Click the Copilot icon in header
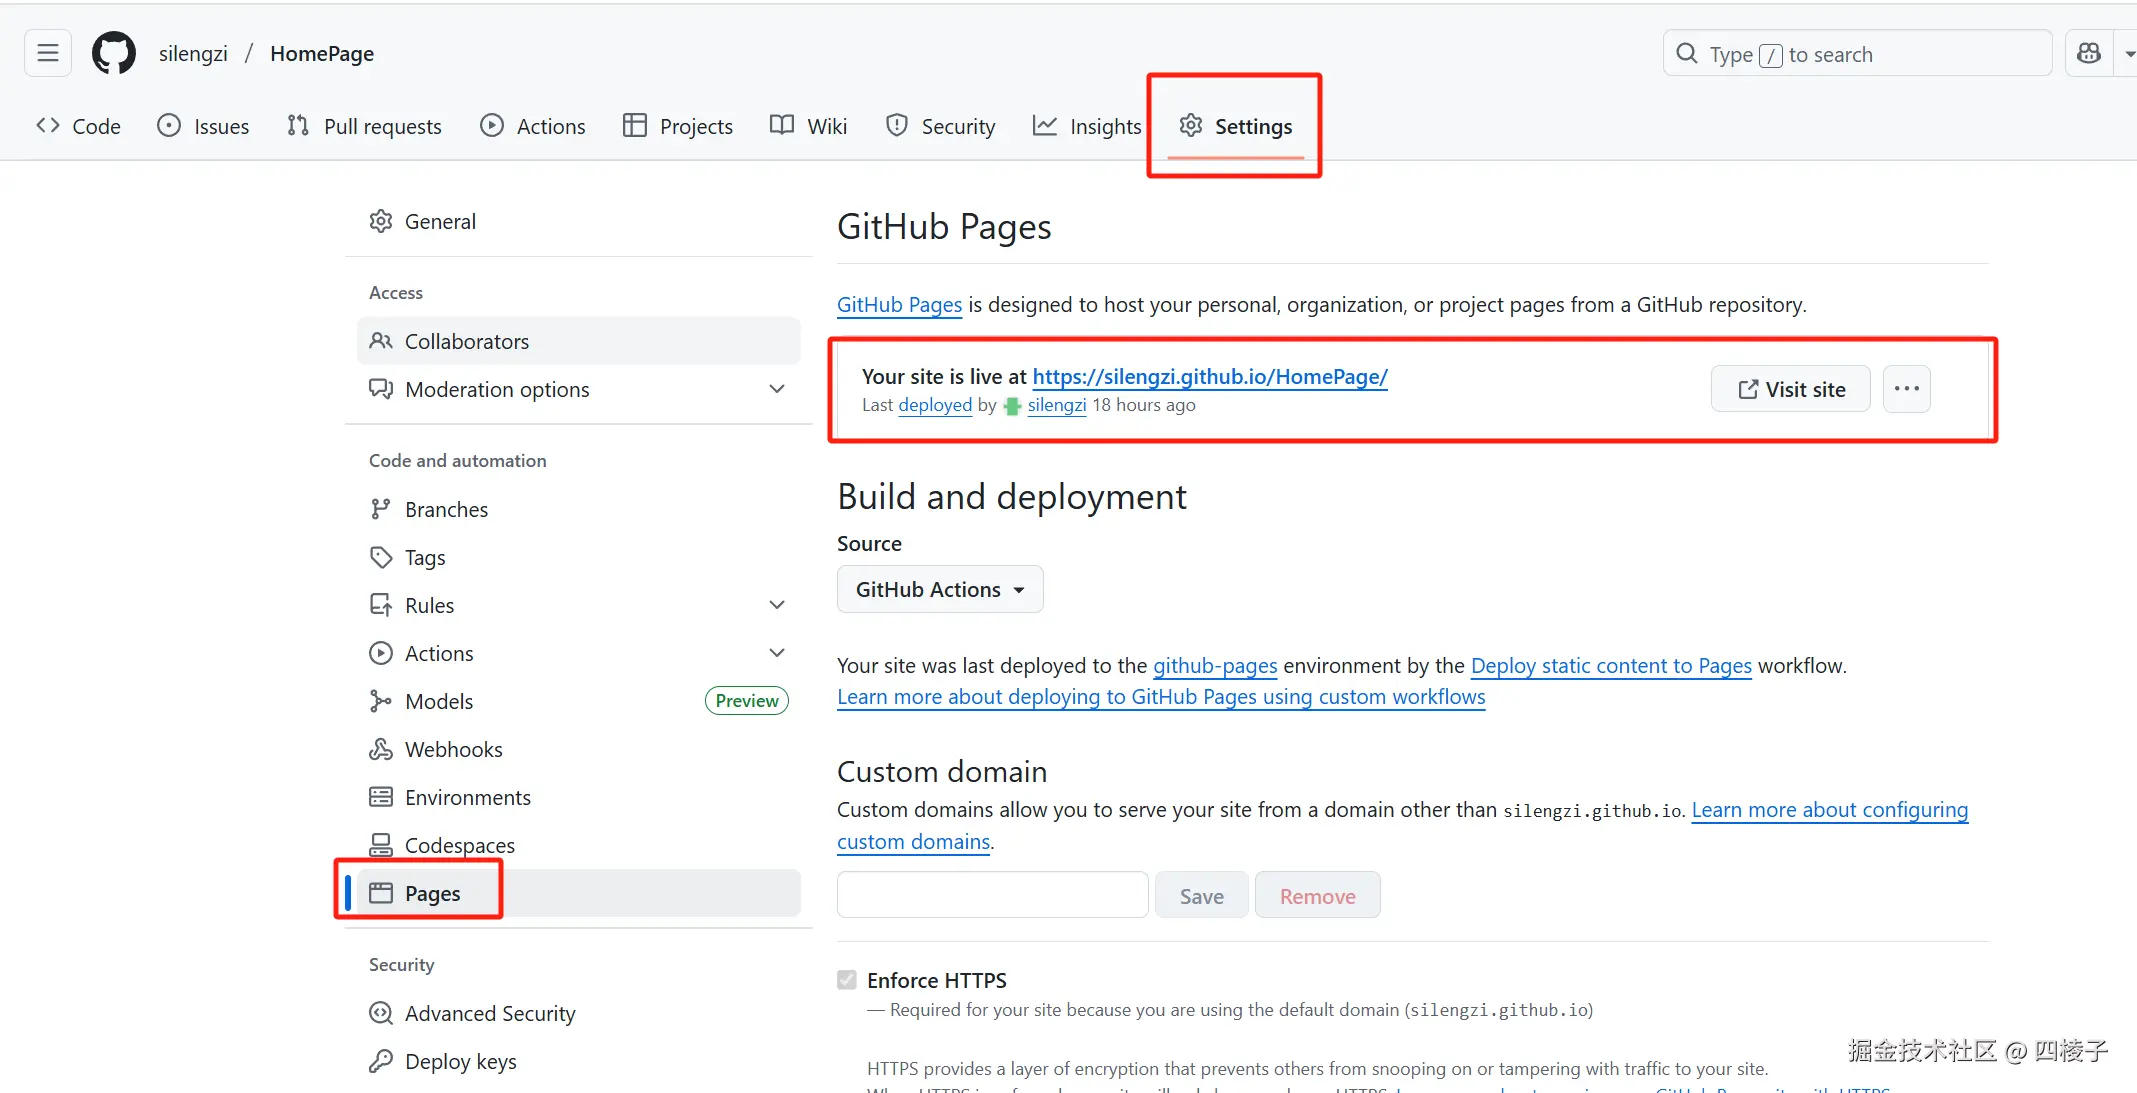 tap(2089, 53)
